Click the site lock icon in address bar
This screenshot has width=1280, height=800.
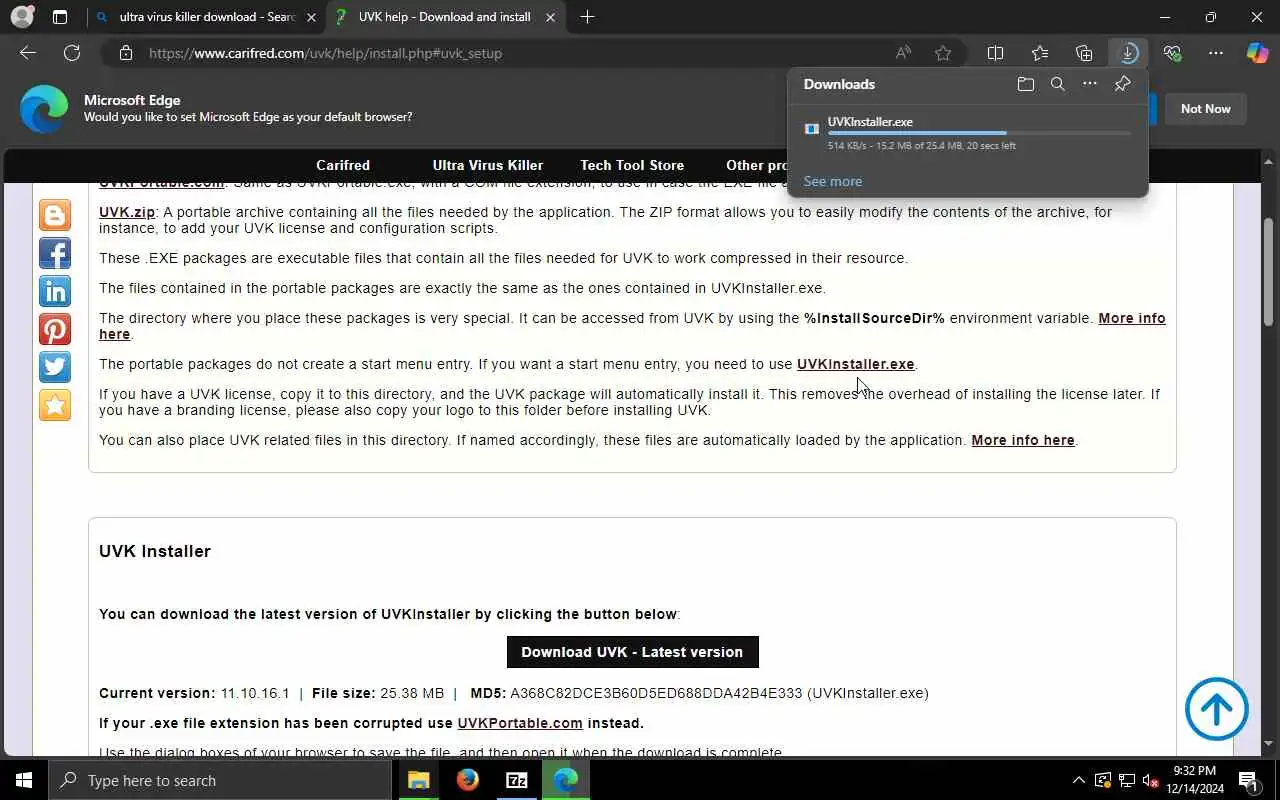(x=126, y=53)
